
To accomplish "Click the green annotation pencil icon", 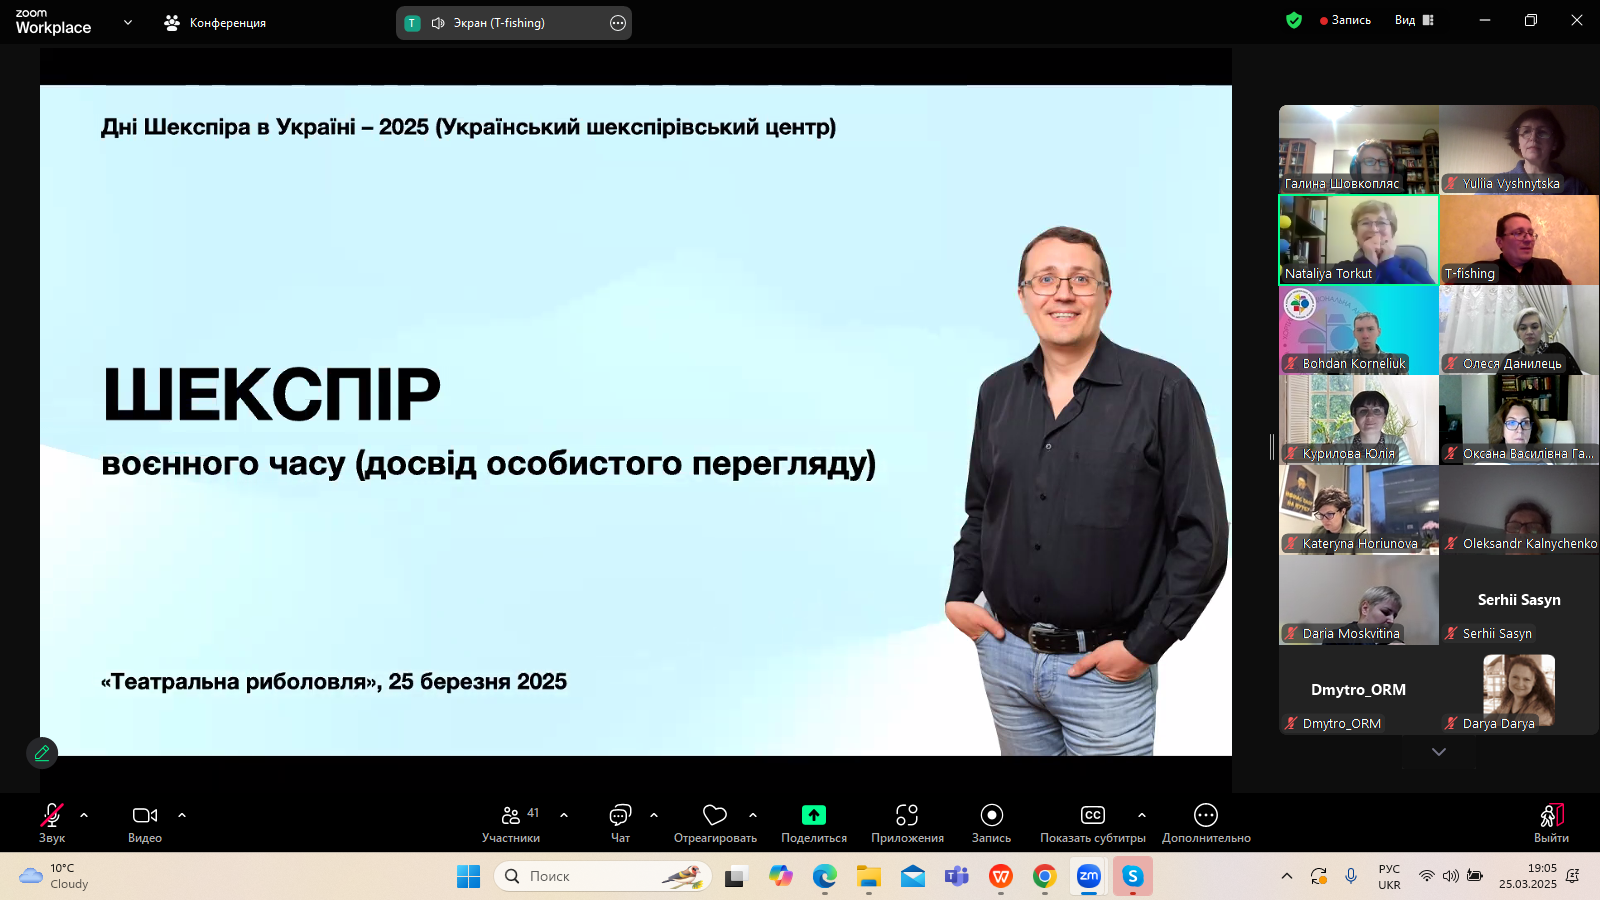I will pyautogui.click(x=42, y=753).
